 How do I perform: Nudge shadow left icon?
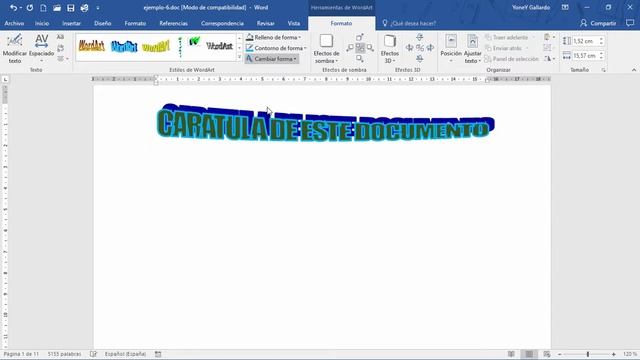tap(350, 48)
